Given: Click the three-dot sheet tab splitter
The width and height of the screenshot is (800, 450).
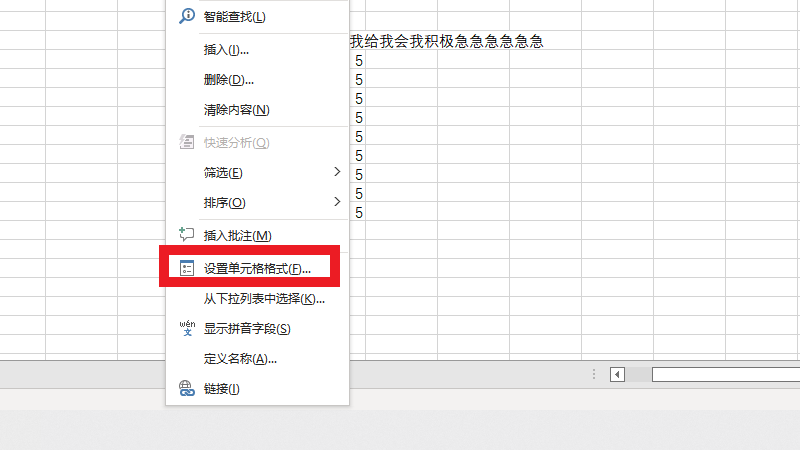Looking at the screenshot, I should click(x=594, y=374).
